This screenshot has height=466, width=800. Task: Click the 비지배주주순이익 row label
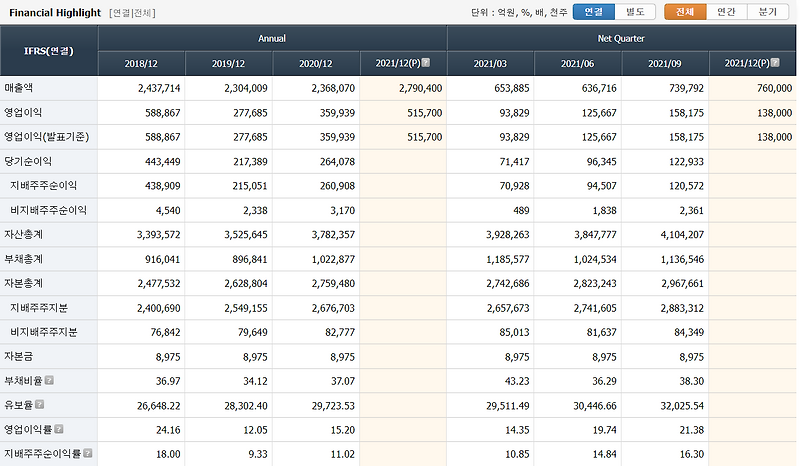pos(48,210)
